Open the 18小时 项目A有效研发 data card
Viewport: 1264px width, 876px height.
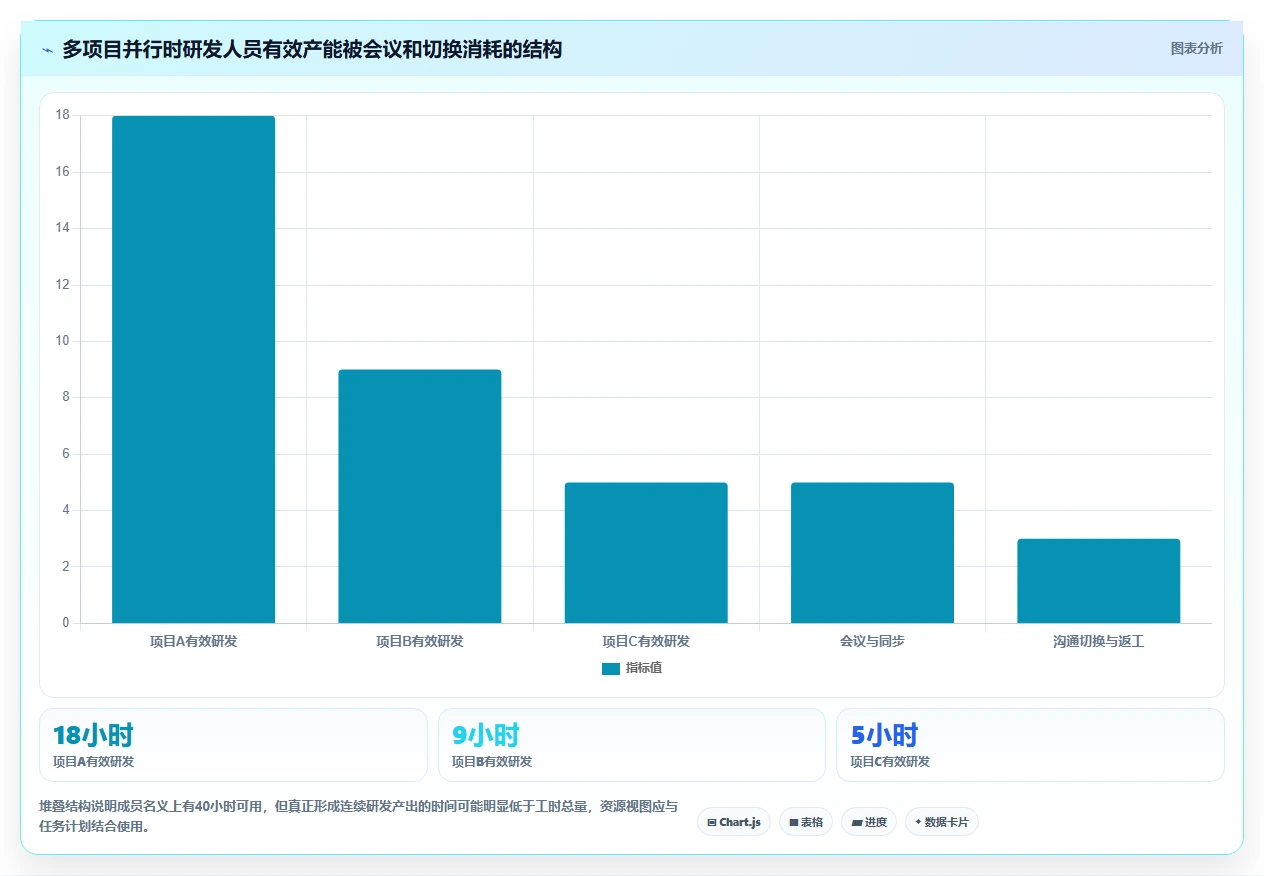pos(233,745)
